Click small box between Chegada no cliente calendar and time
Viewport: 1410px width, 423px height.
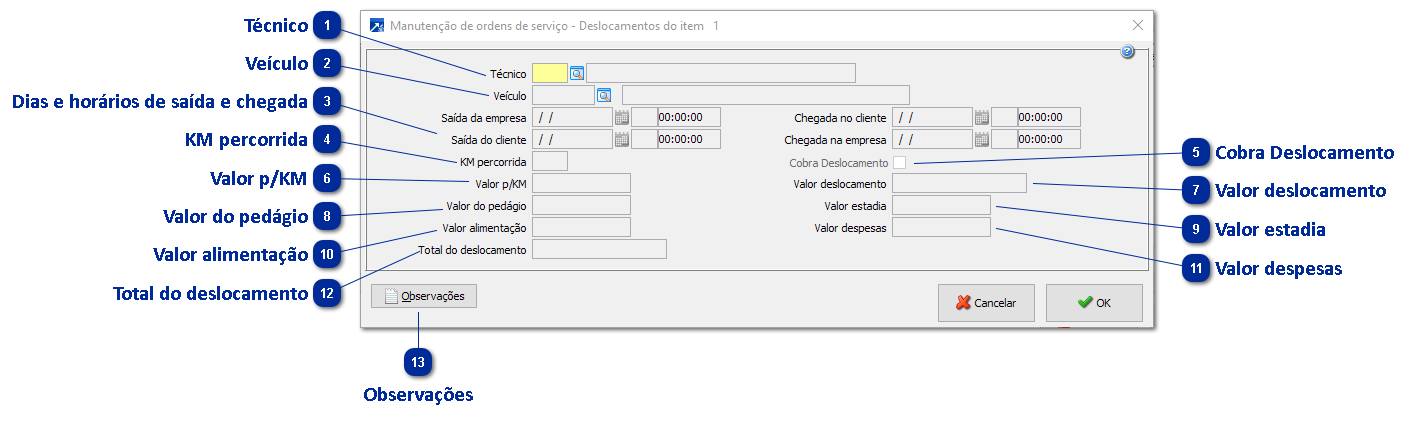click(1003, 117)
